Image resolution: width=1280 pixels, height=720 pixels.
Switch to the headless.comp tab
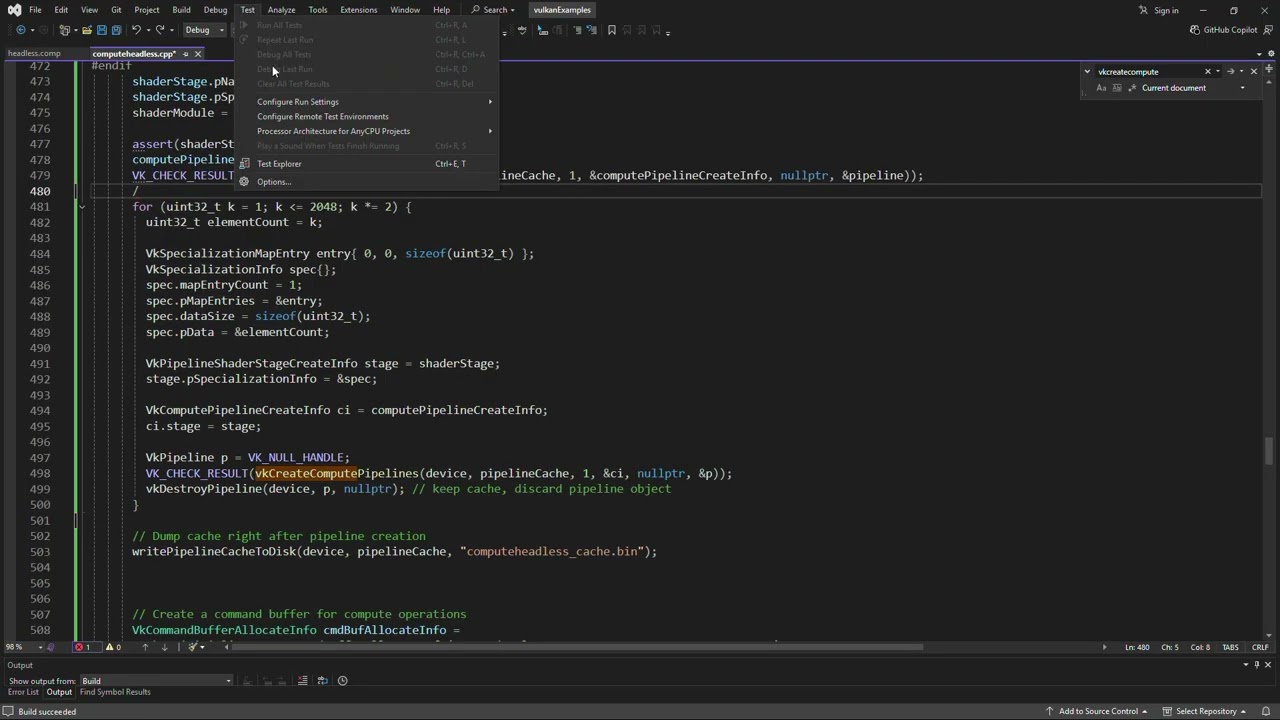34,53
